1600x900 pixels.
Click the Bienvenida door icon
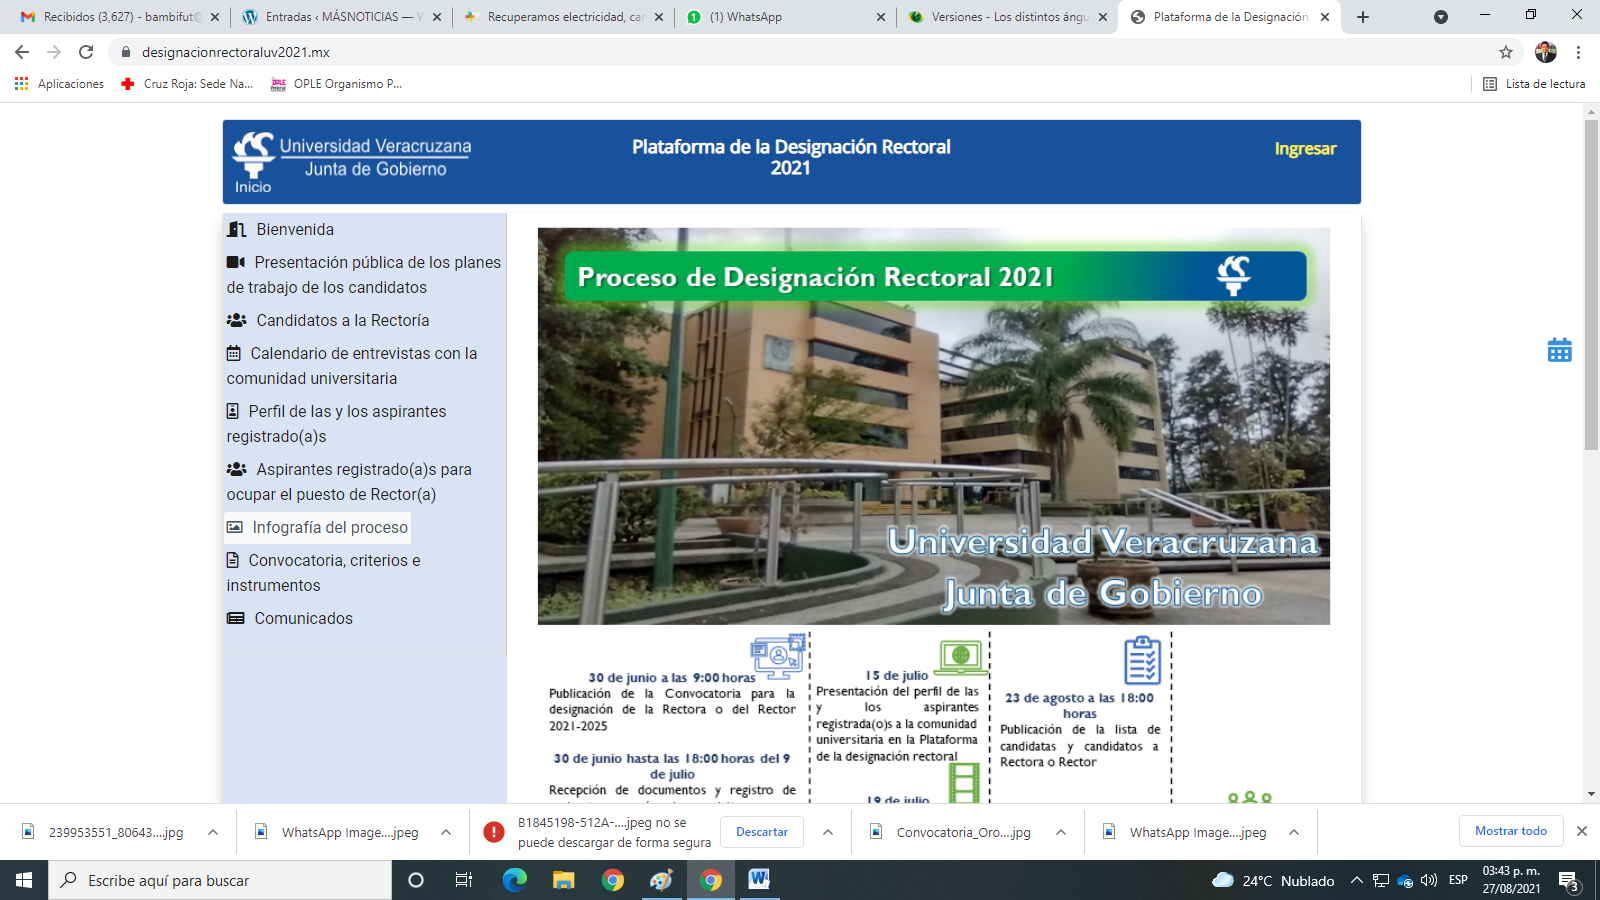236,229
